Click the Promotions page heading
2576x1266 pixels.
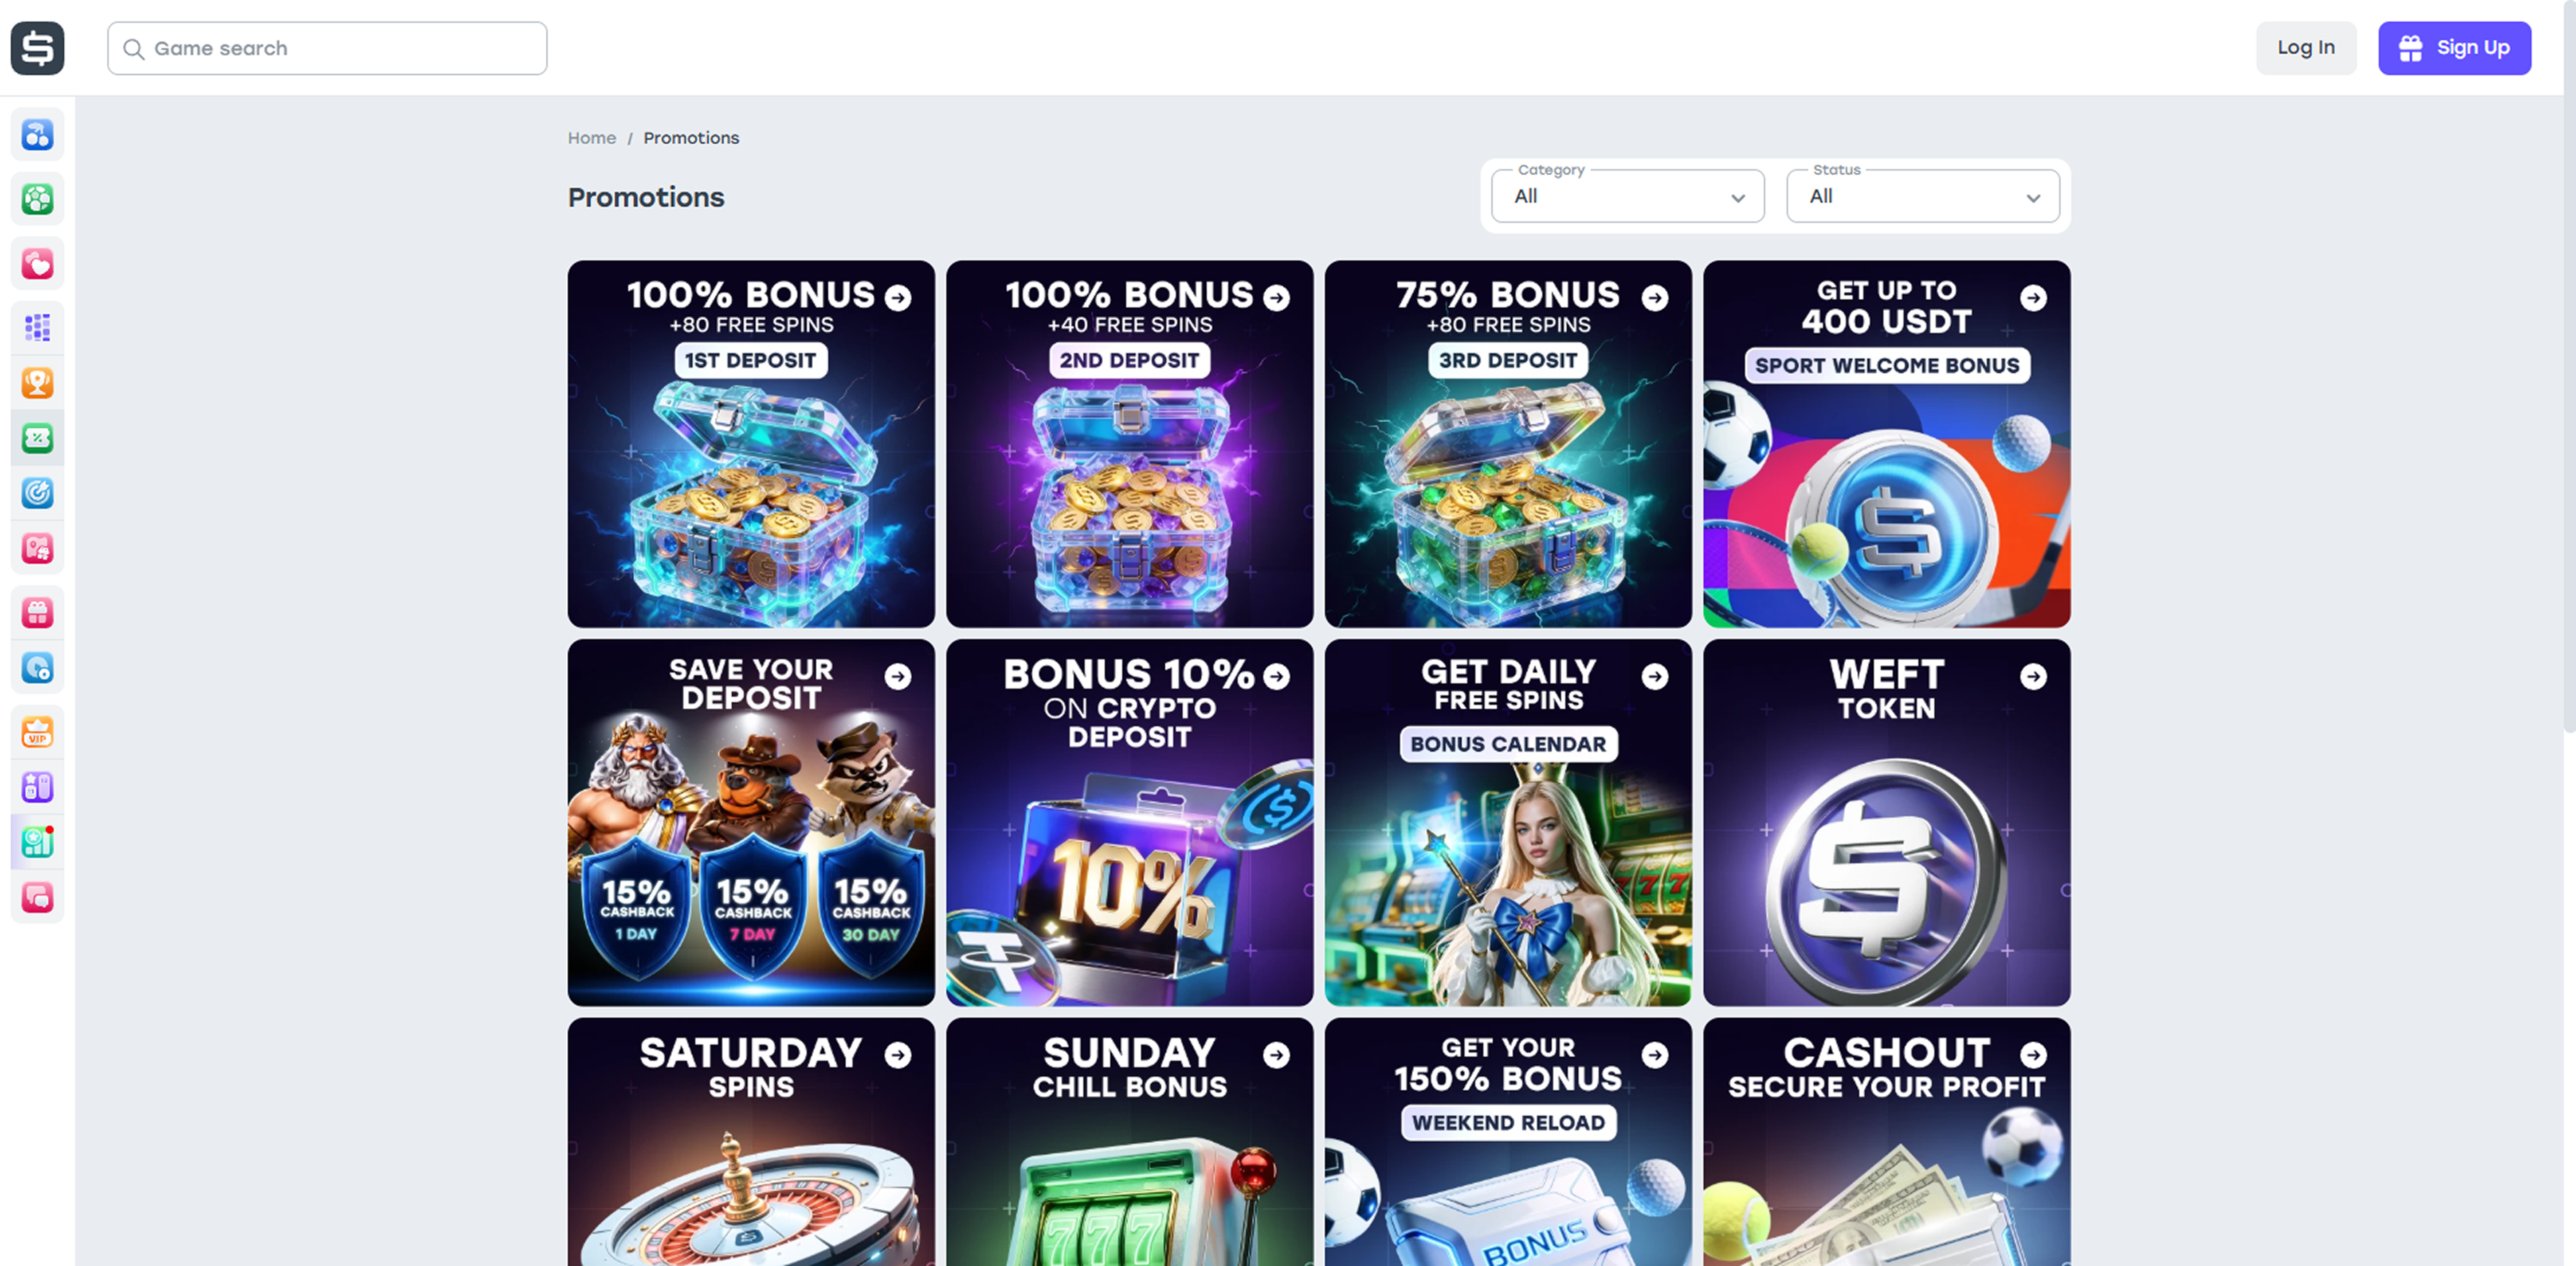(646, 197)
